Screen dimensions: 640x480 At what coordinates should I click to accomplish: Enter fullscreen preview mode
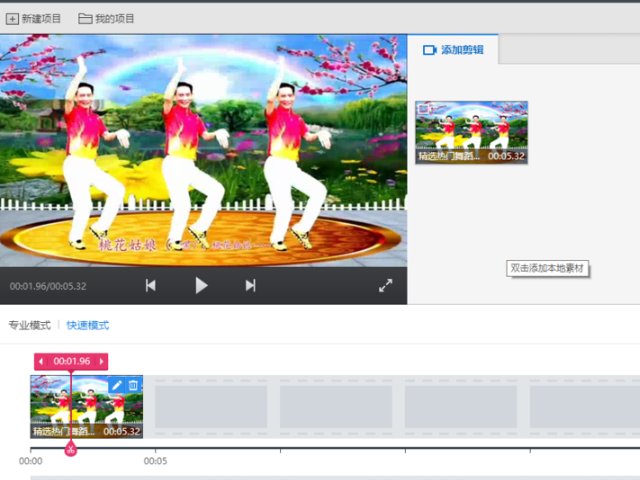tap(386, 286)
